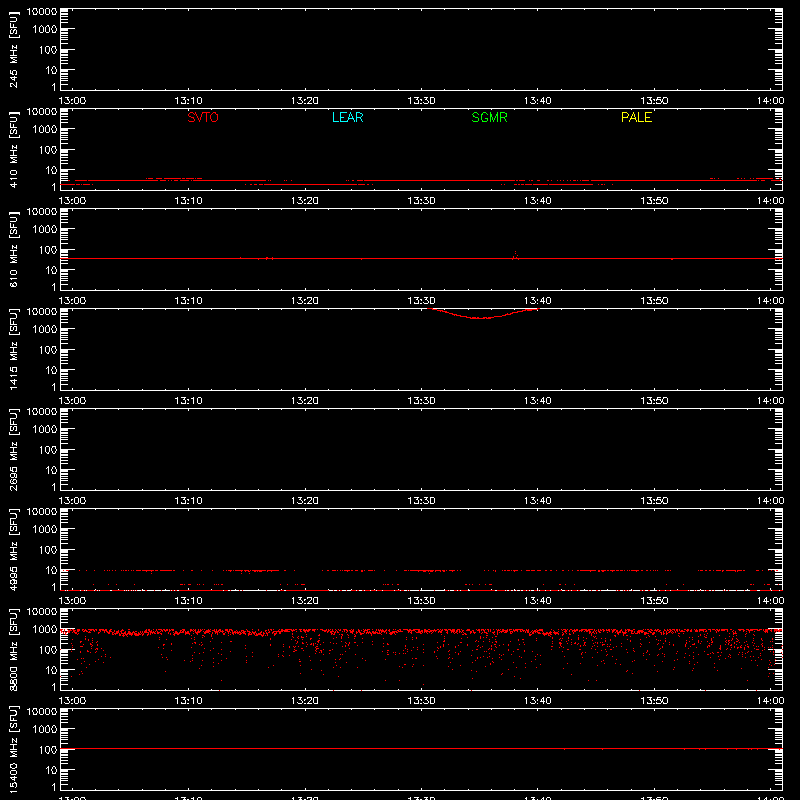800x800 pixels.
Task: Click 13:10 tick label under 1415 MHz panel
Action: click(188, 401)
